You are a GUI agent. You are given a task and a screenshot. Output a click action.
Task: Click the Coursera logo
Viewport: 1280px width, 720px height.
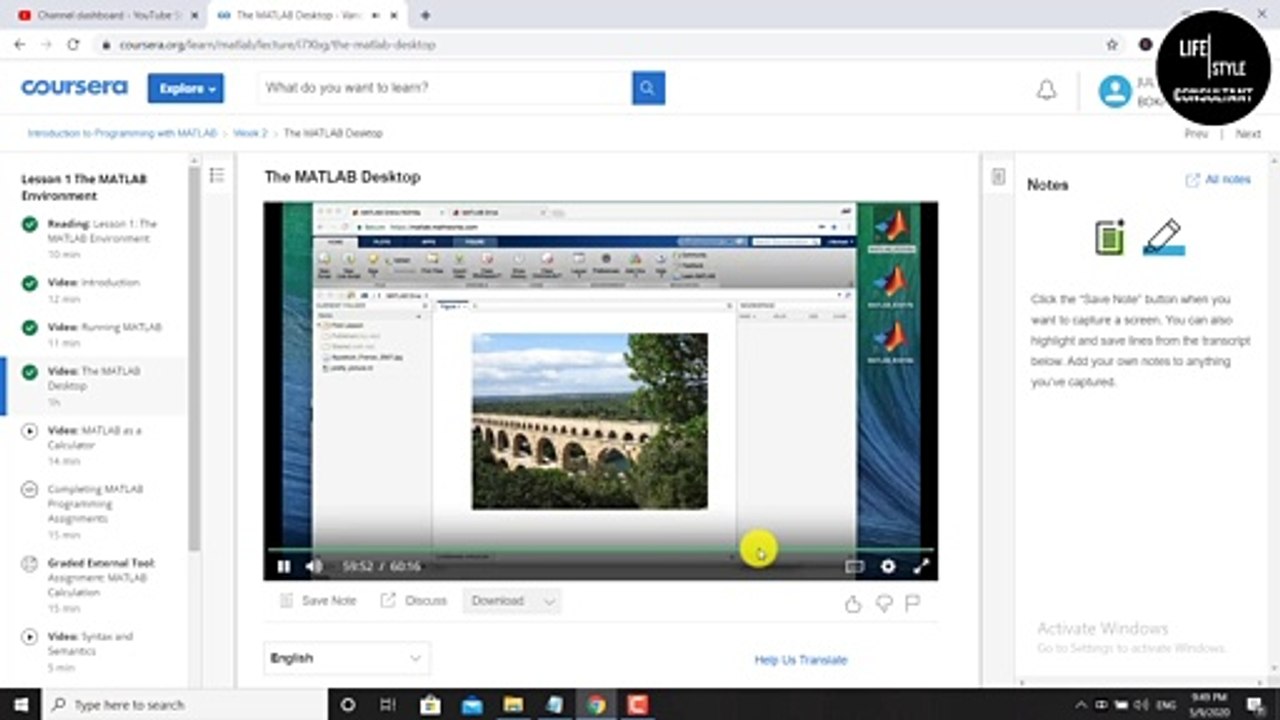coord(74,88)
